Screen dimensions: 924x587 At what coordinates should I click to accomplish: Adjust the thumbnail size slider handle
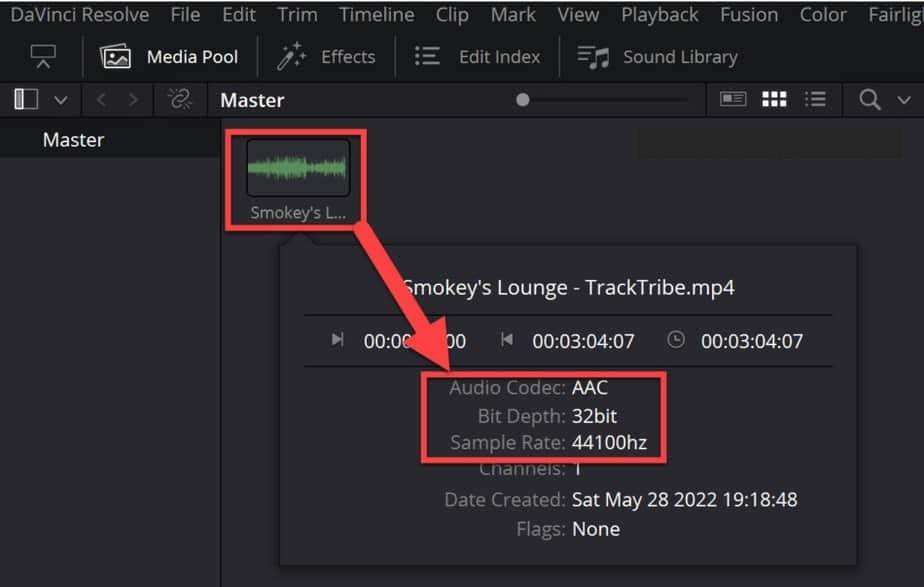point(522,100)
